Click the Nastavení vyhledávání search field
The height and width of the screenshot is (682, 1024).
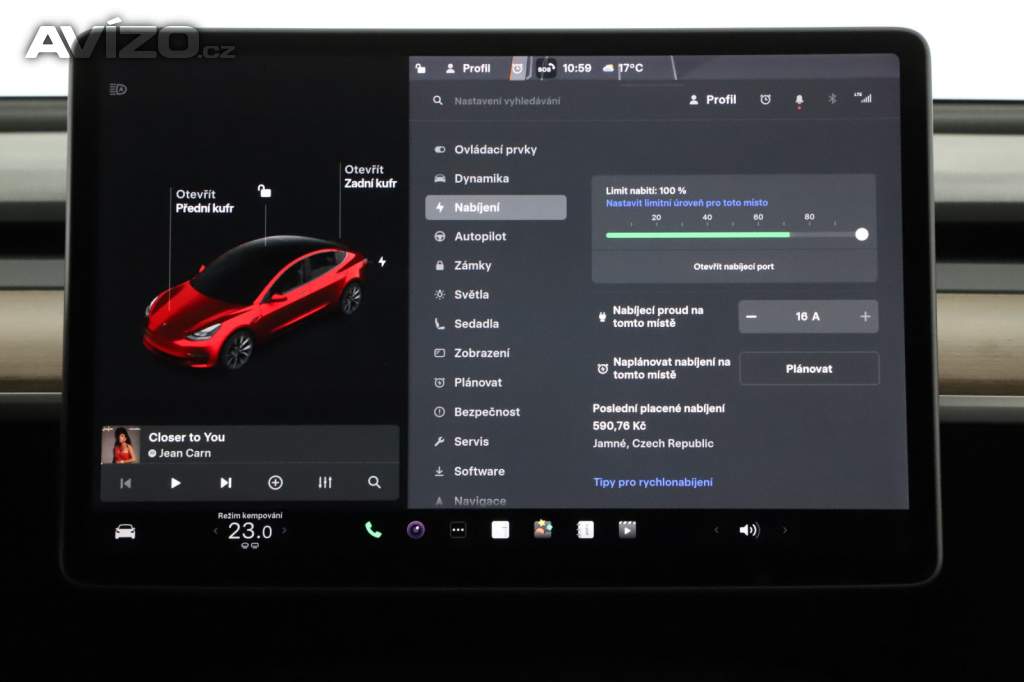coord(507,101)
